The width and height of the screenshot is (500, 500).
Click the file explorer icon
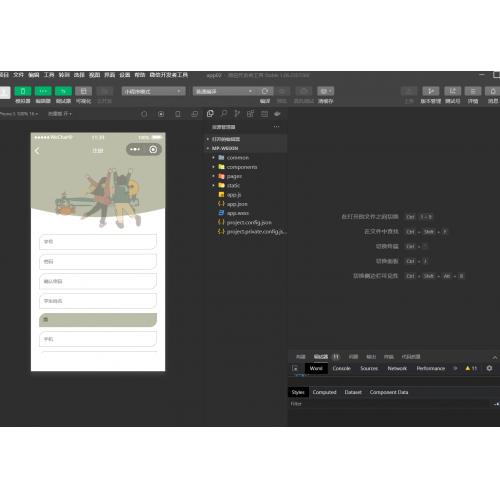210,114
